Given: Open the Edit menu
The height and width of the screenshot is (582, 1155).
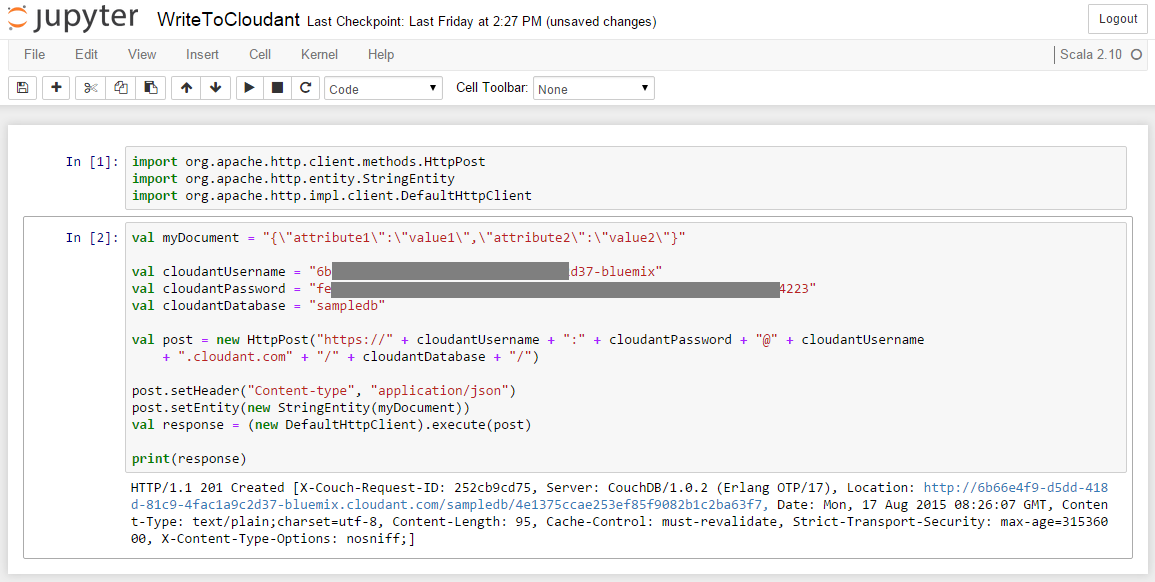Looking at the screenshot, I should pos(86,55).
